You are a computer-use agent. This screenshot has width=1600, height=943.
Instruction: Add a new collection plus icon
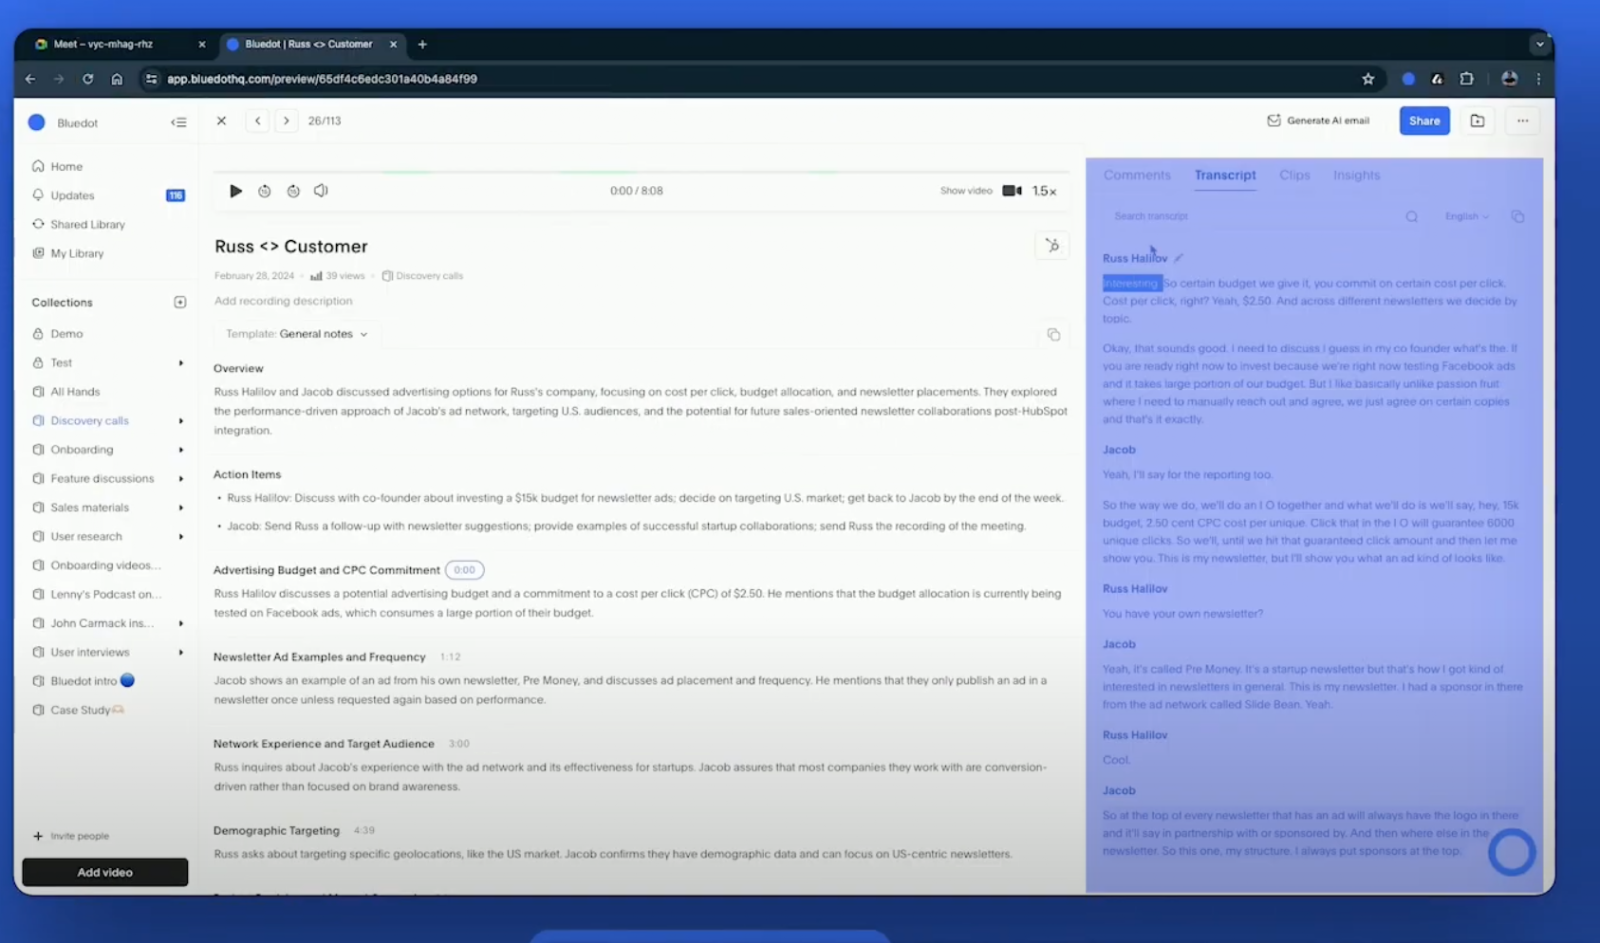coord(180,302)
